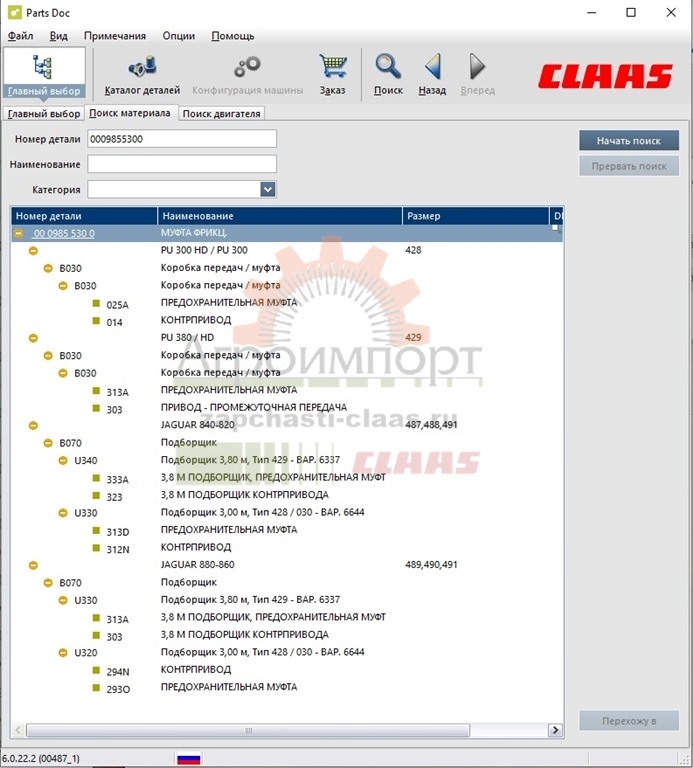Image resolution: width=693 pixels, height=768 pixels.
Task: Collapse the U340 node
Action: (x=63, y=460)
